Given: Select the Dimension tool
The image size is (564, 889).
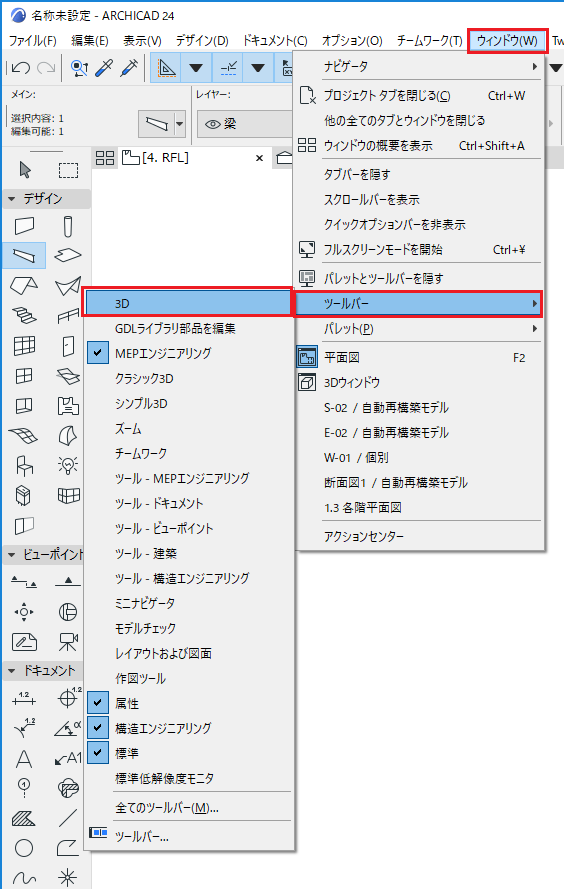Looking at the screenshot, I should (x=24, y=698).
